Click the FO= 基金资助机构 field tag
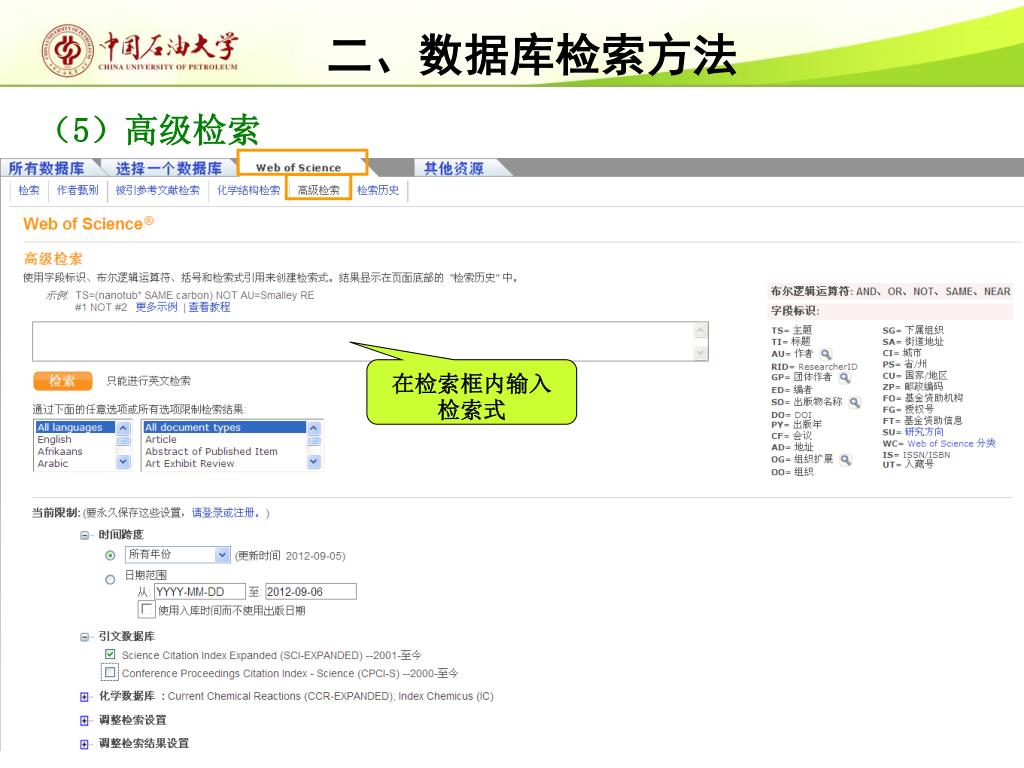 [923, 398]
